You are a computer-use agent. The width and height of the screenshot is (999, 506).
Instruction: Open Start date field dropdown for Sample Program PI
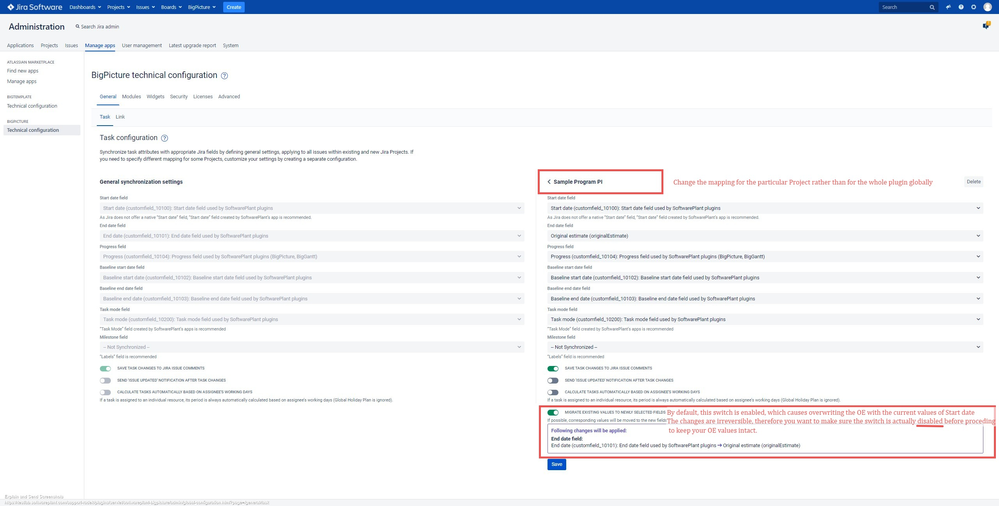pos(765,208)
